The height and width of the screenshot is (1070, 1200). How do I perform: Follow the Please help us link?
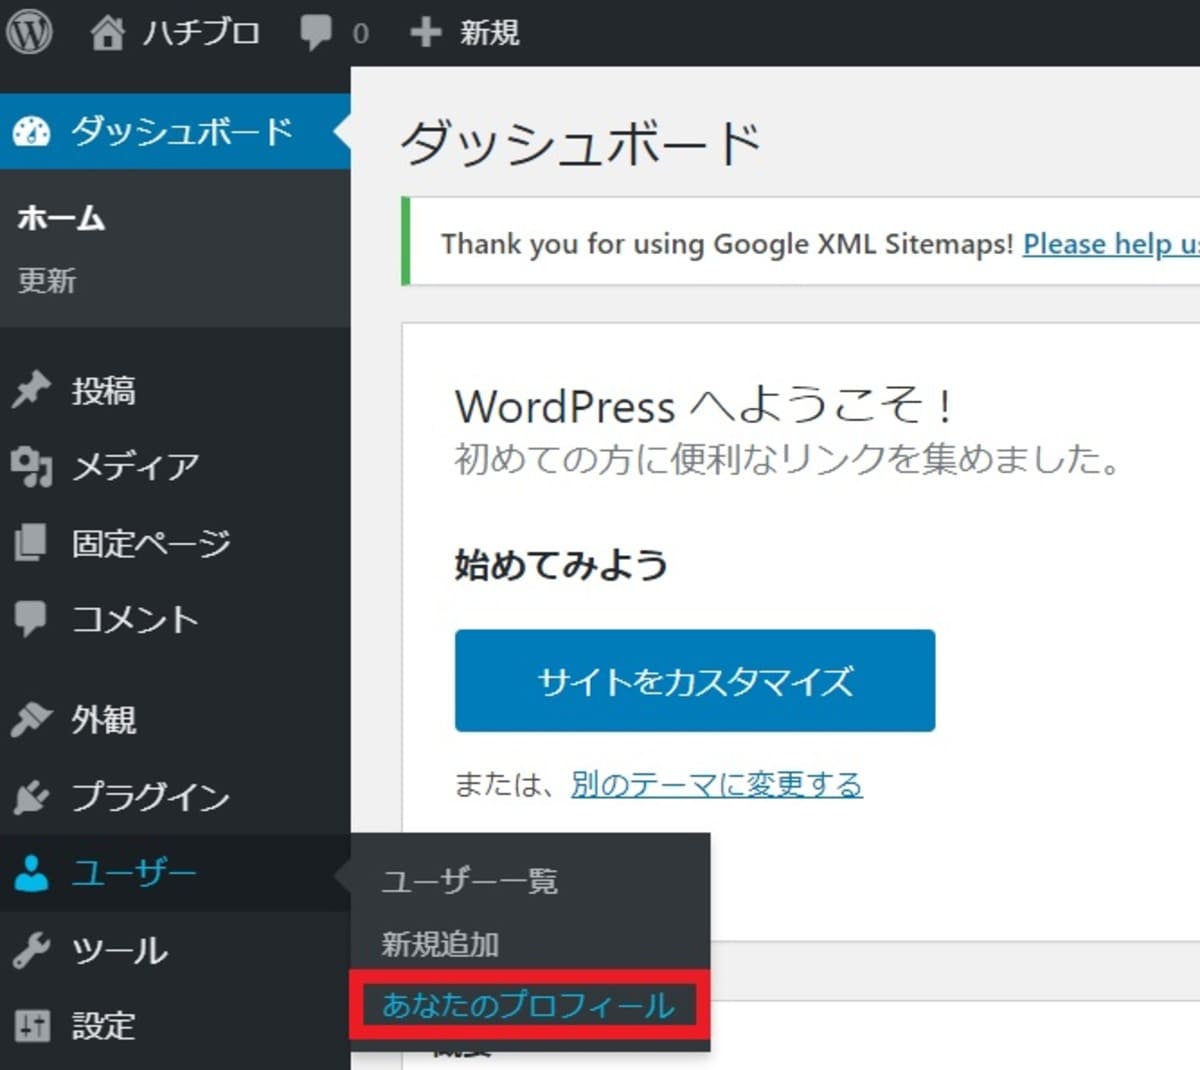tap(1111, 243)
